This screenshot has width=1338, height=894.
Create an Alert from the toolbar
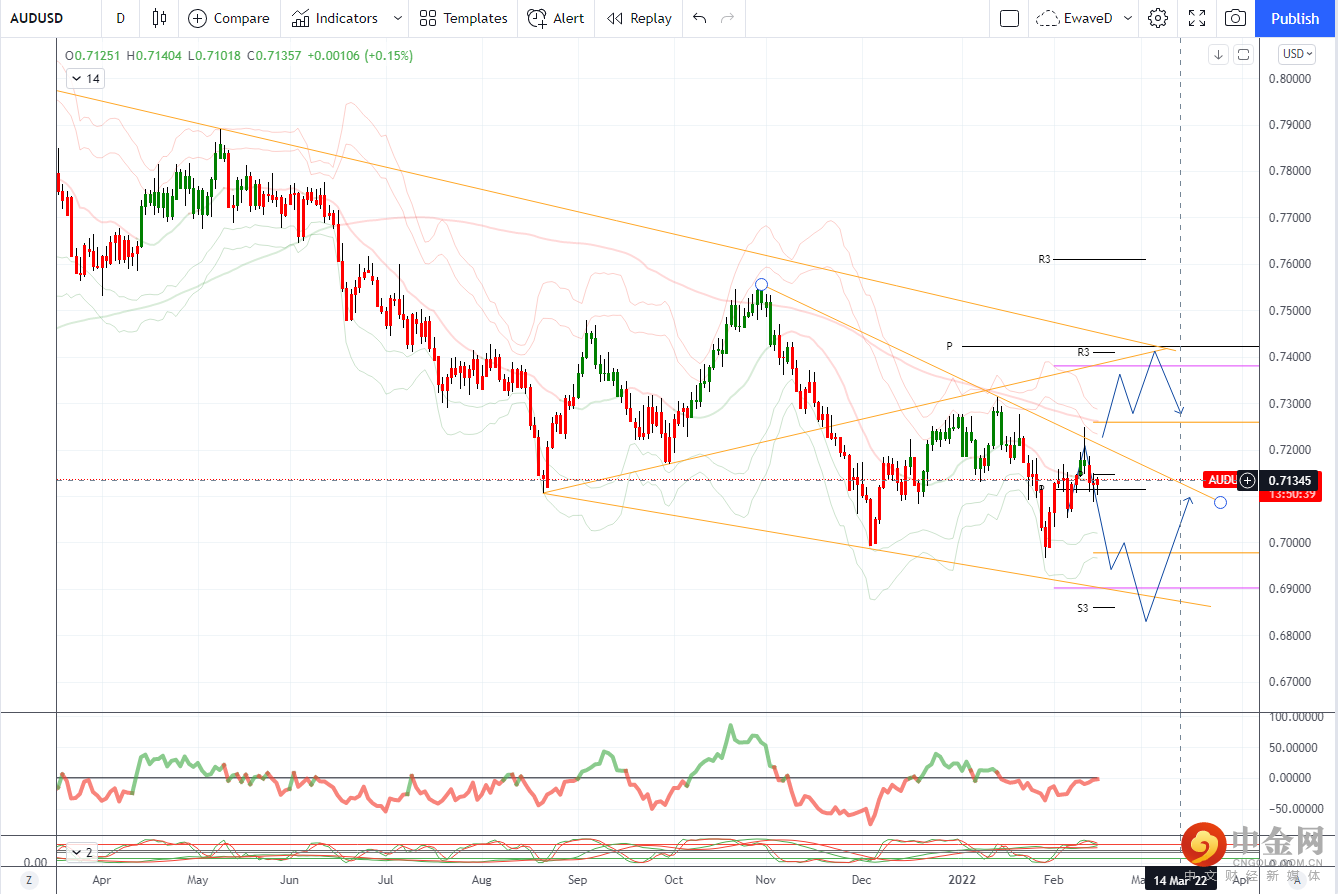[x=556, y=18]
